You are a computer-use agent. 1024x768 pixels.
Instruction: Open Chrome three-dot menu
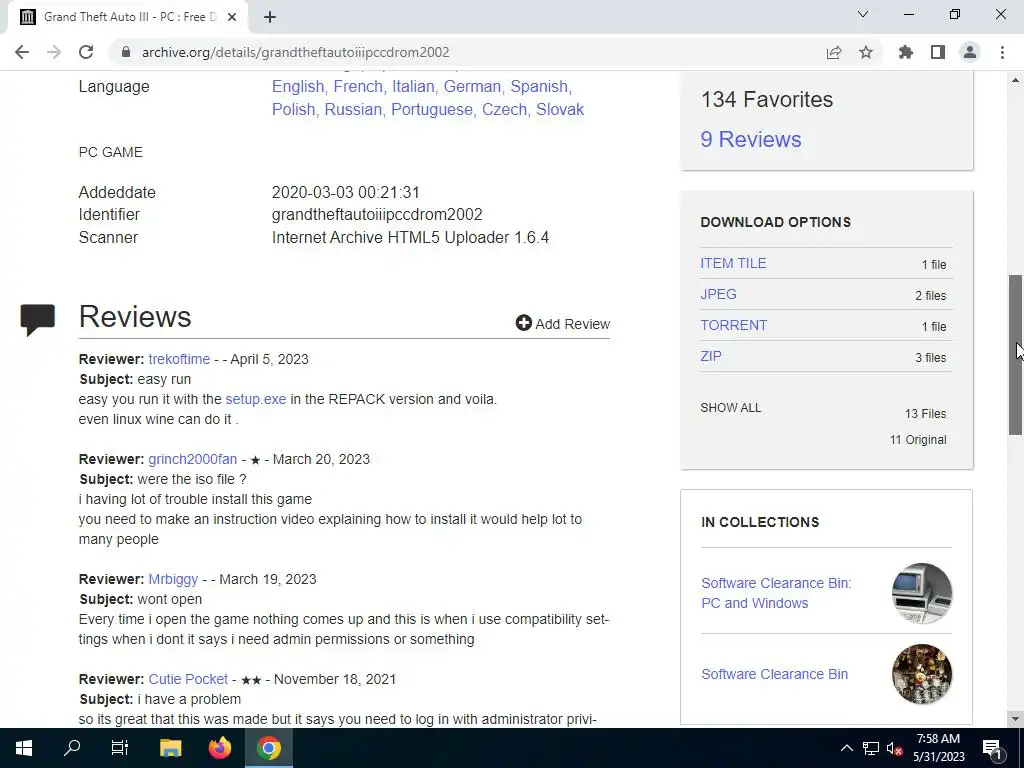(1002, 52)
